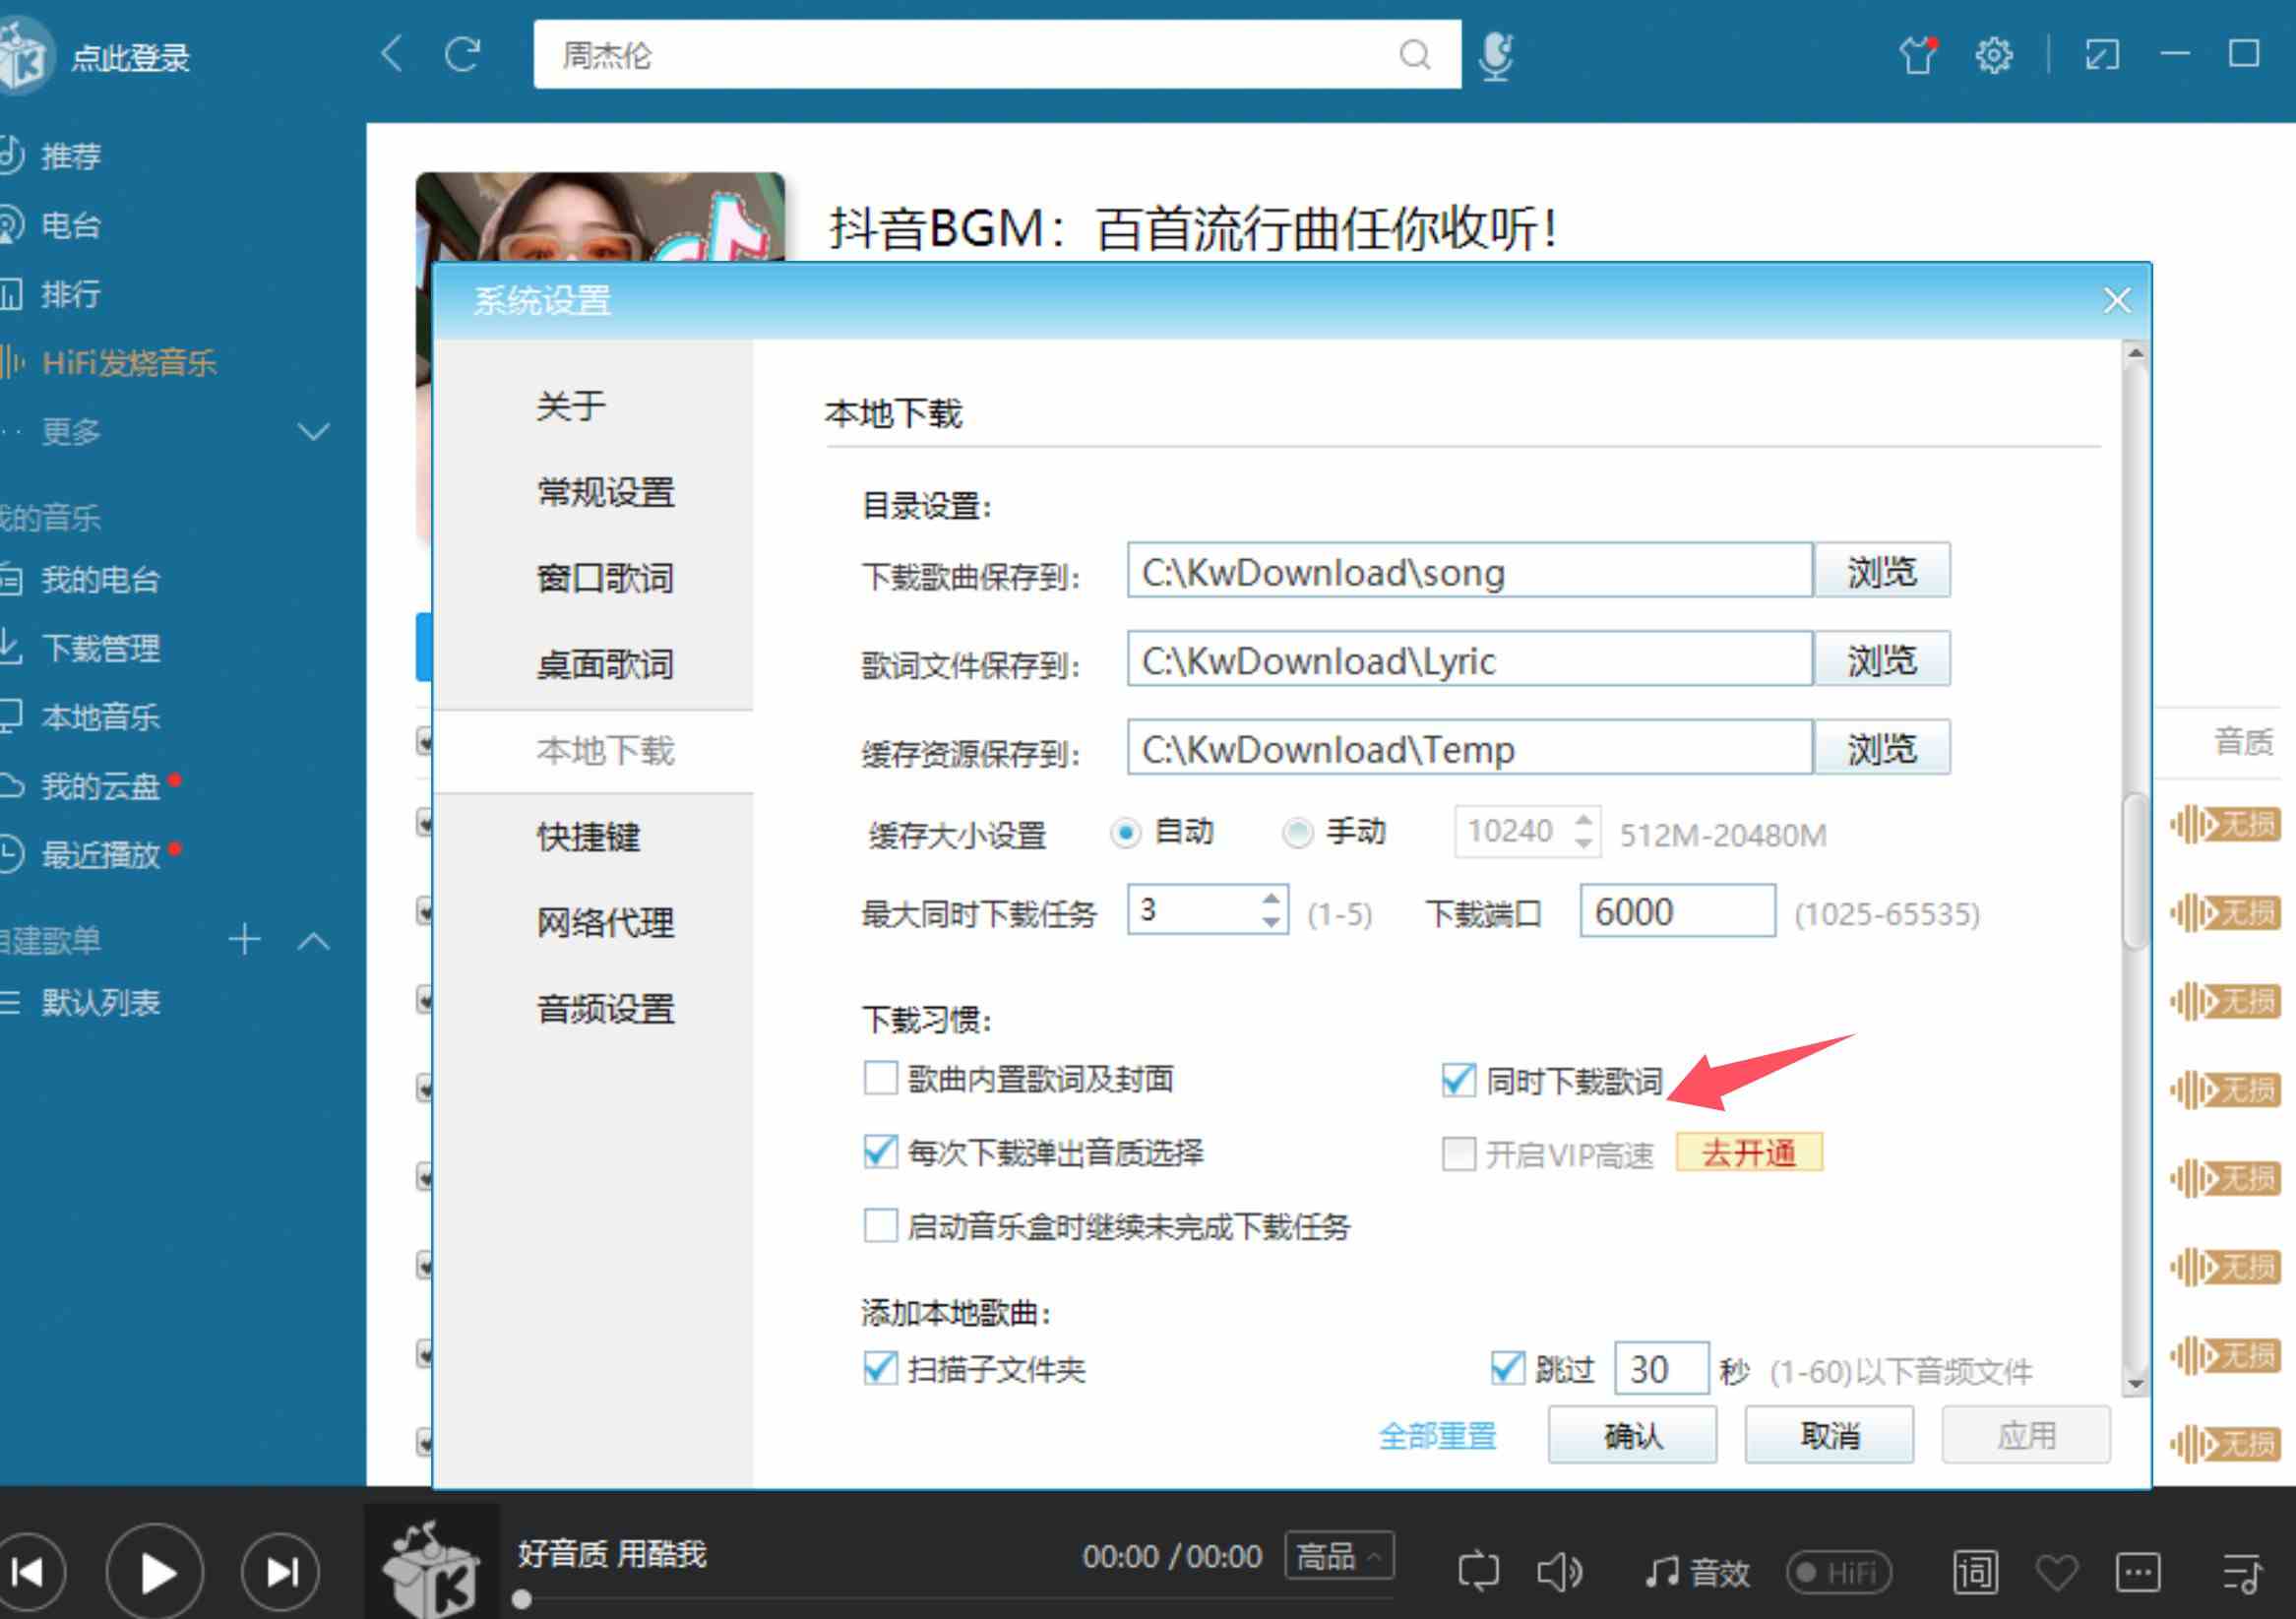Toggle the loop playback mode icon
The width and height of the screenshot is (2296, 1619).
[x=1478, y=1571]
